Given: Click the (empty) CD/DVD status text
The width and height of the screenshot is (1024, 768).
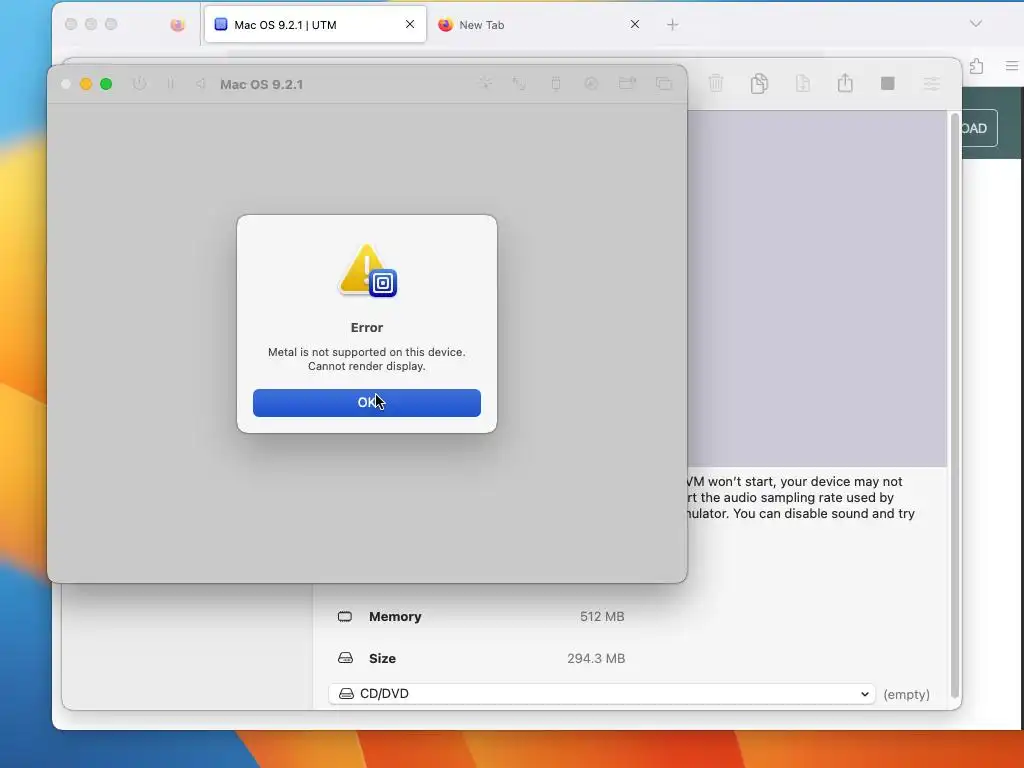Looking at the screenshot, I should pos(906,694).
